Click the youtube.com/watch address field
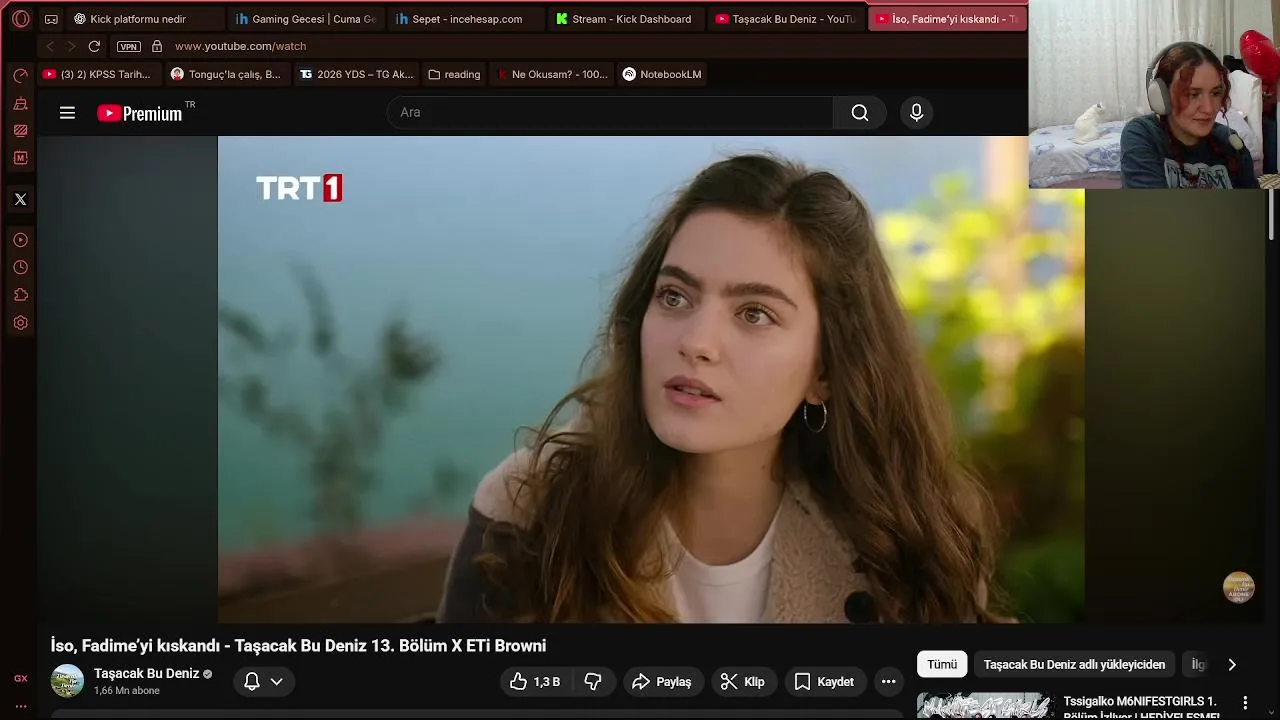 pos(240,46)
